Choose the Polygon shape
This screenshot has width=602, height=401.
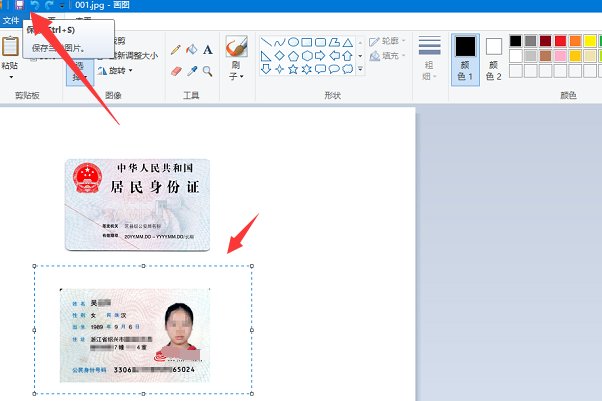[x=334, y=42]
